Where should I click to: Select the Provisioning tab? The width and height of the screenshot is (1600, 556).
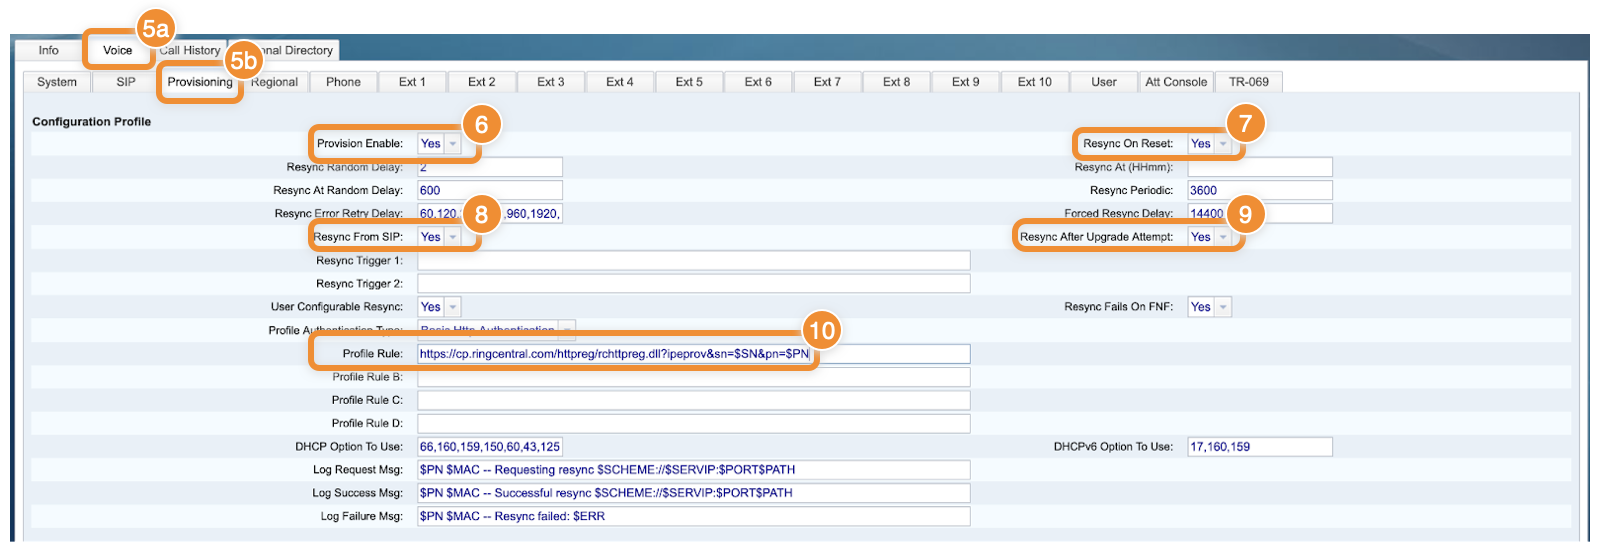point(199,82)
